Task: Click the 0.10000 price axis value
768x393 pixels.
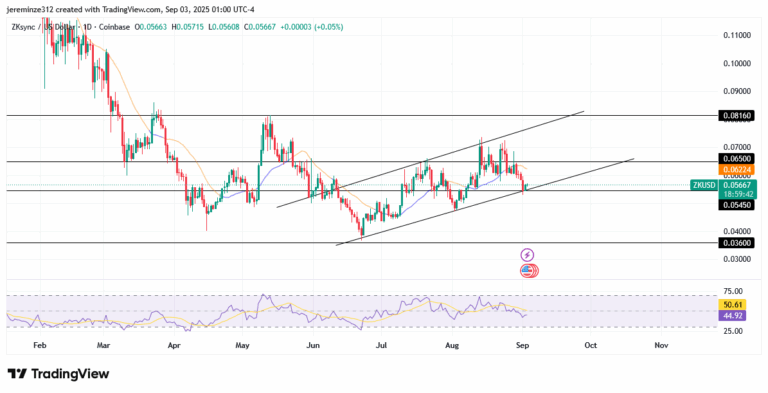Action: tap(737, 64)
